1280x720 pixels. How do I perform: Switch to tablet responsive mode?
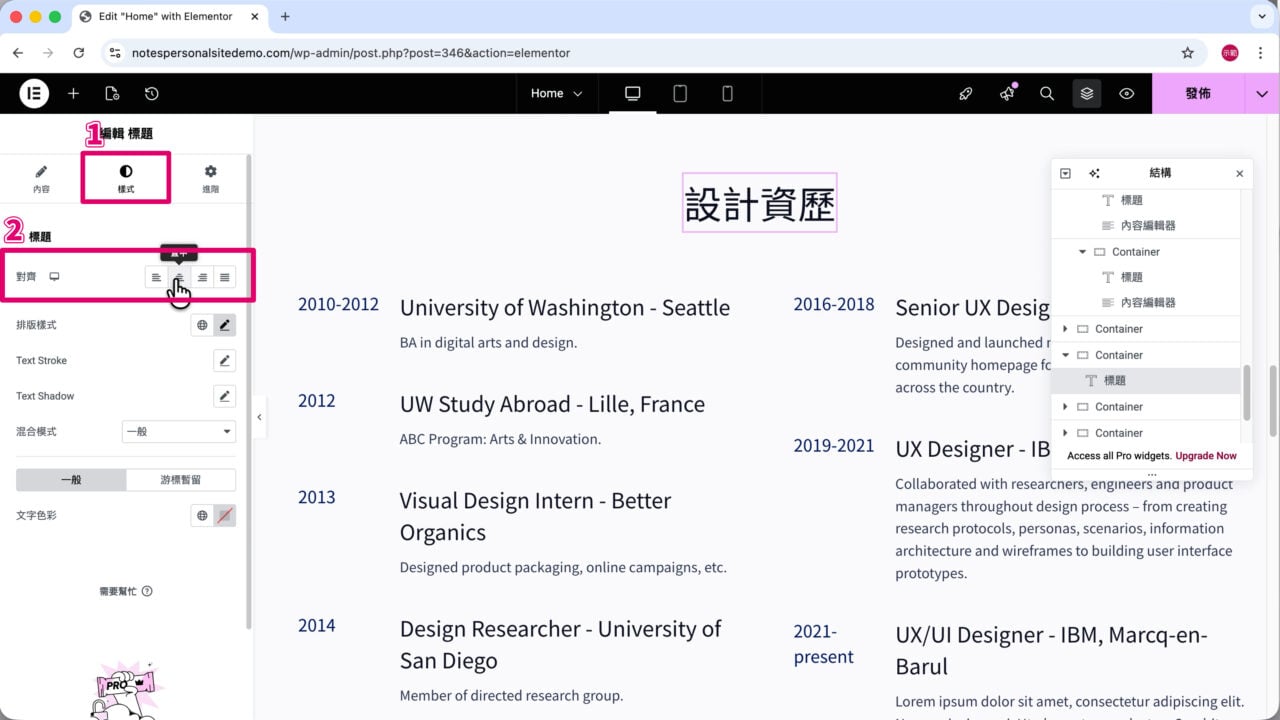pos(680,93)
